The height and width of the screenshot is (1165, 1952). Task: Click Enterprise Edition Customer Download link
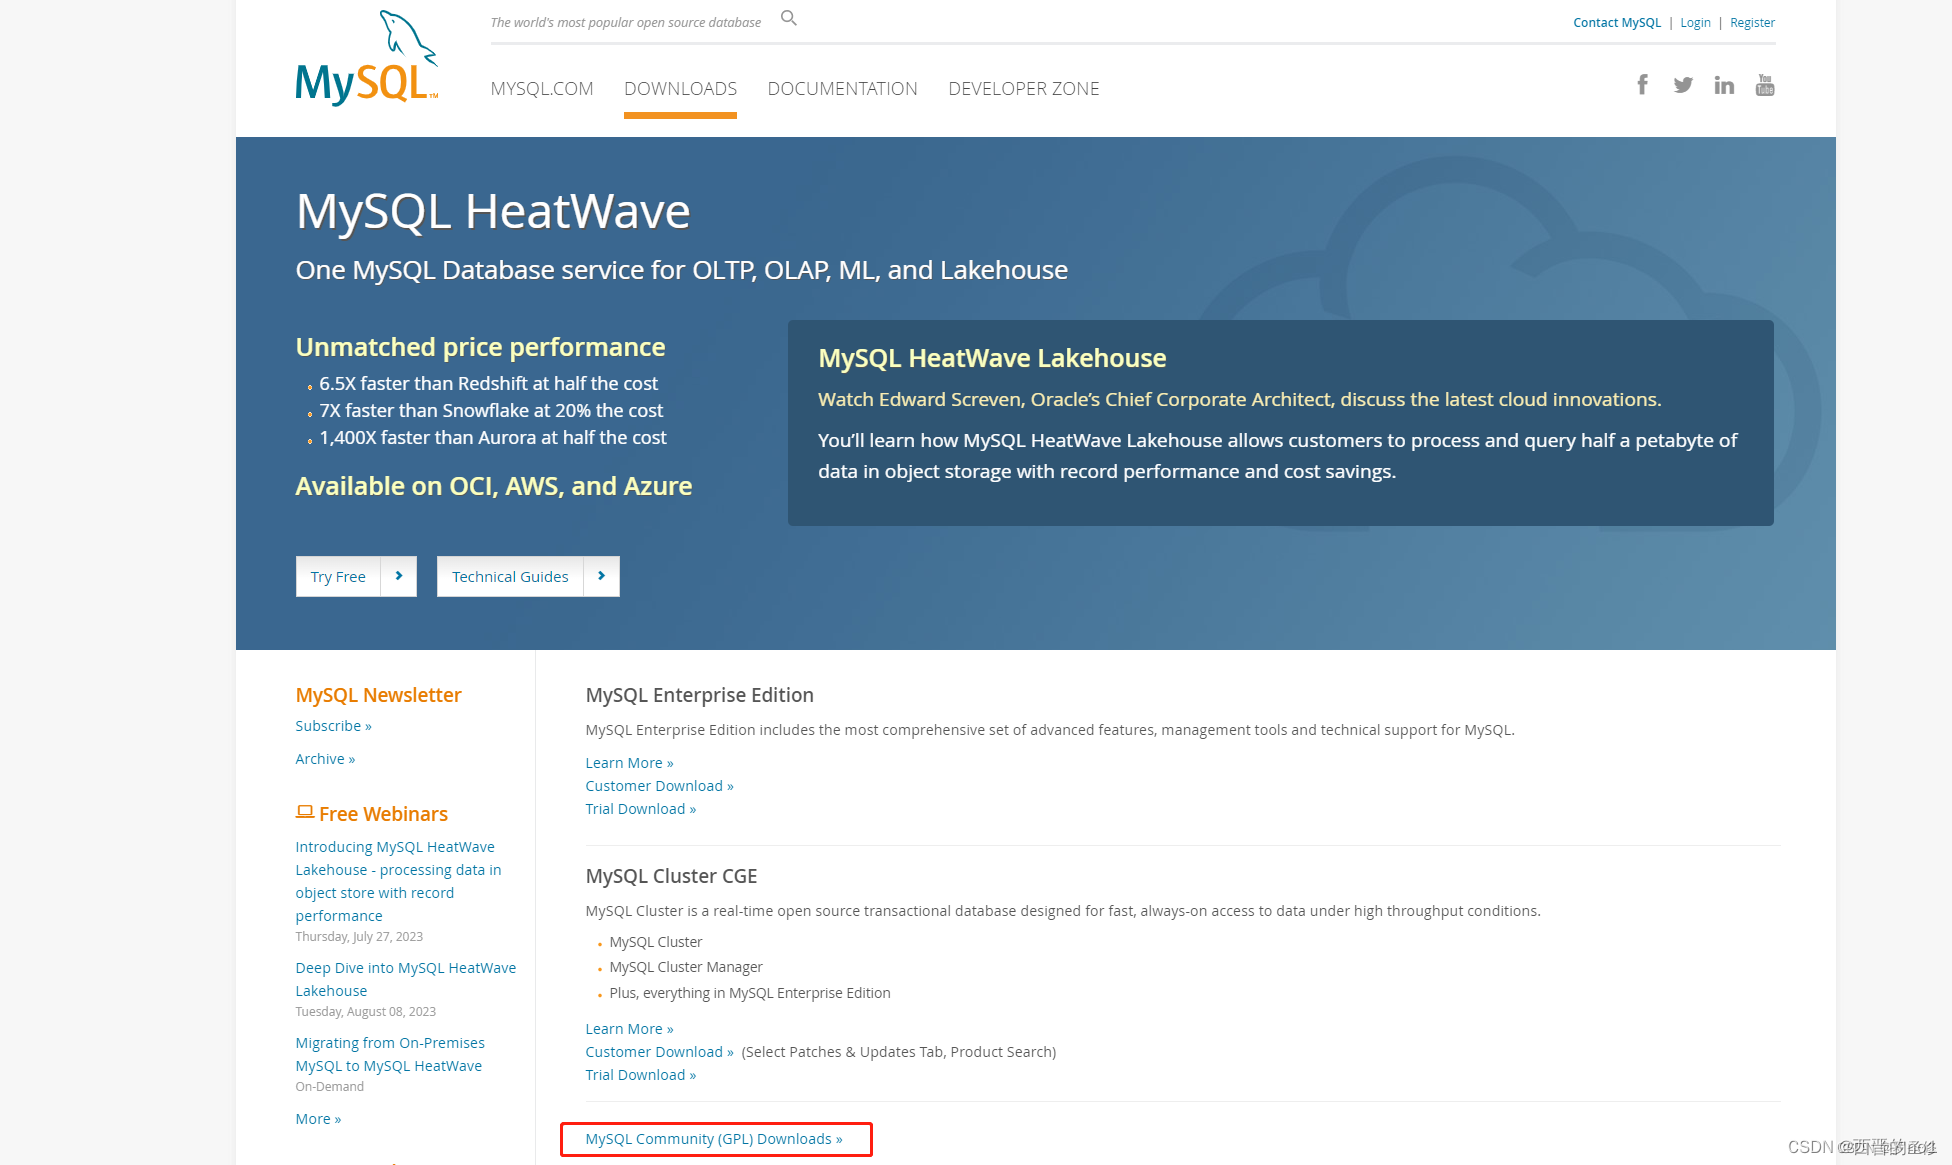pos(659,786)
